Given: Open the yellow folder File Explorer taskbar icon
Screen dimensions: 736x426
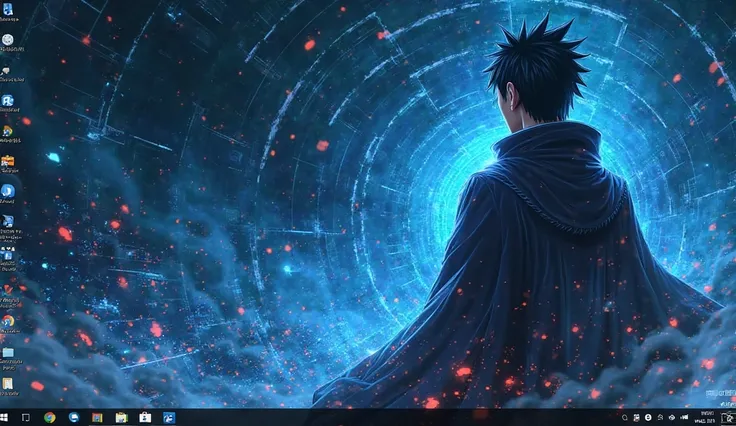Looking at the screenshot, I should (122, 417).
